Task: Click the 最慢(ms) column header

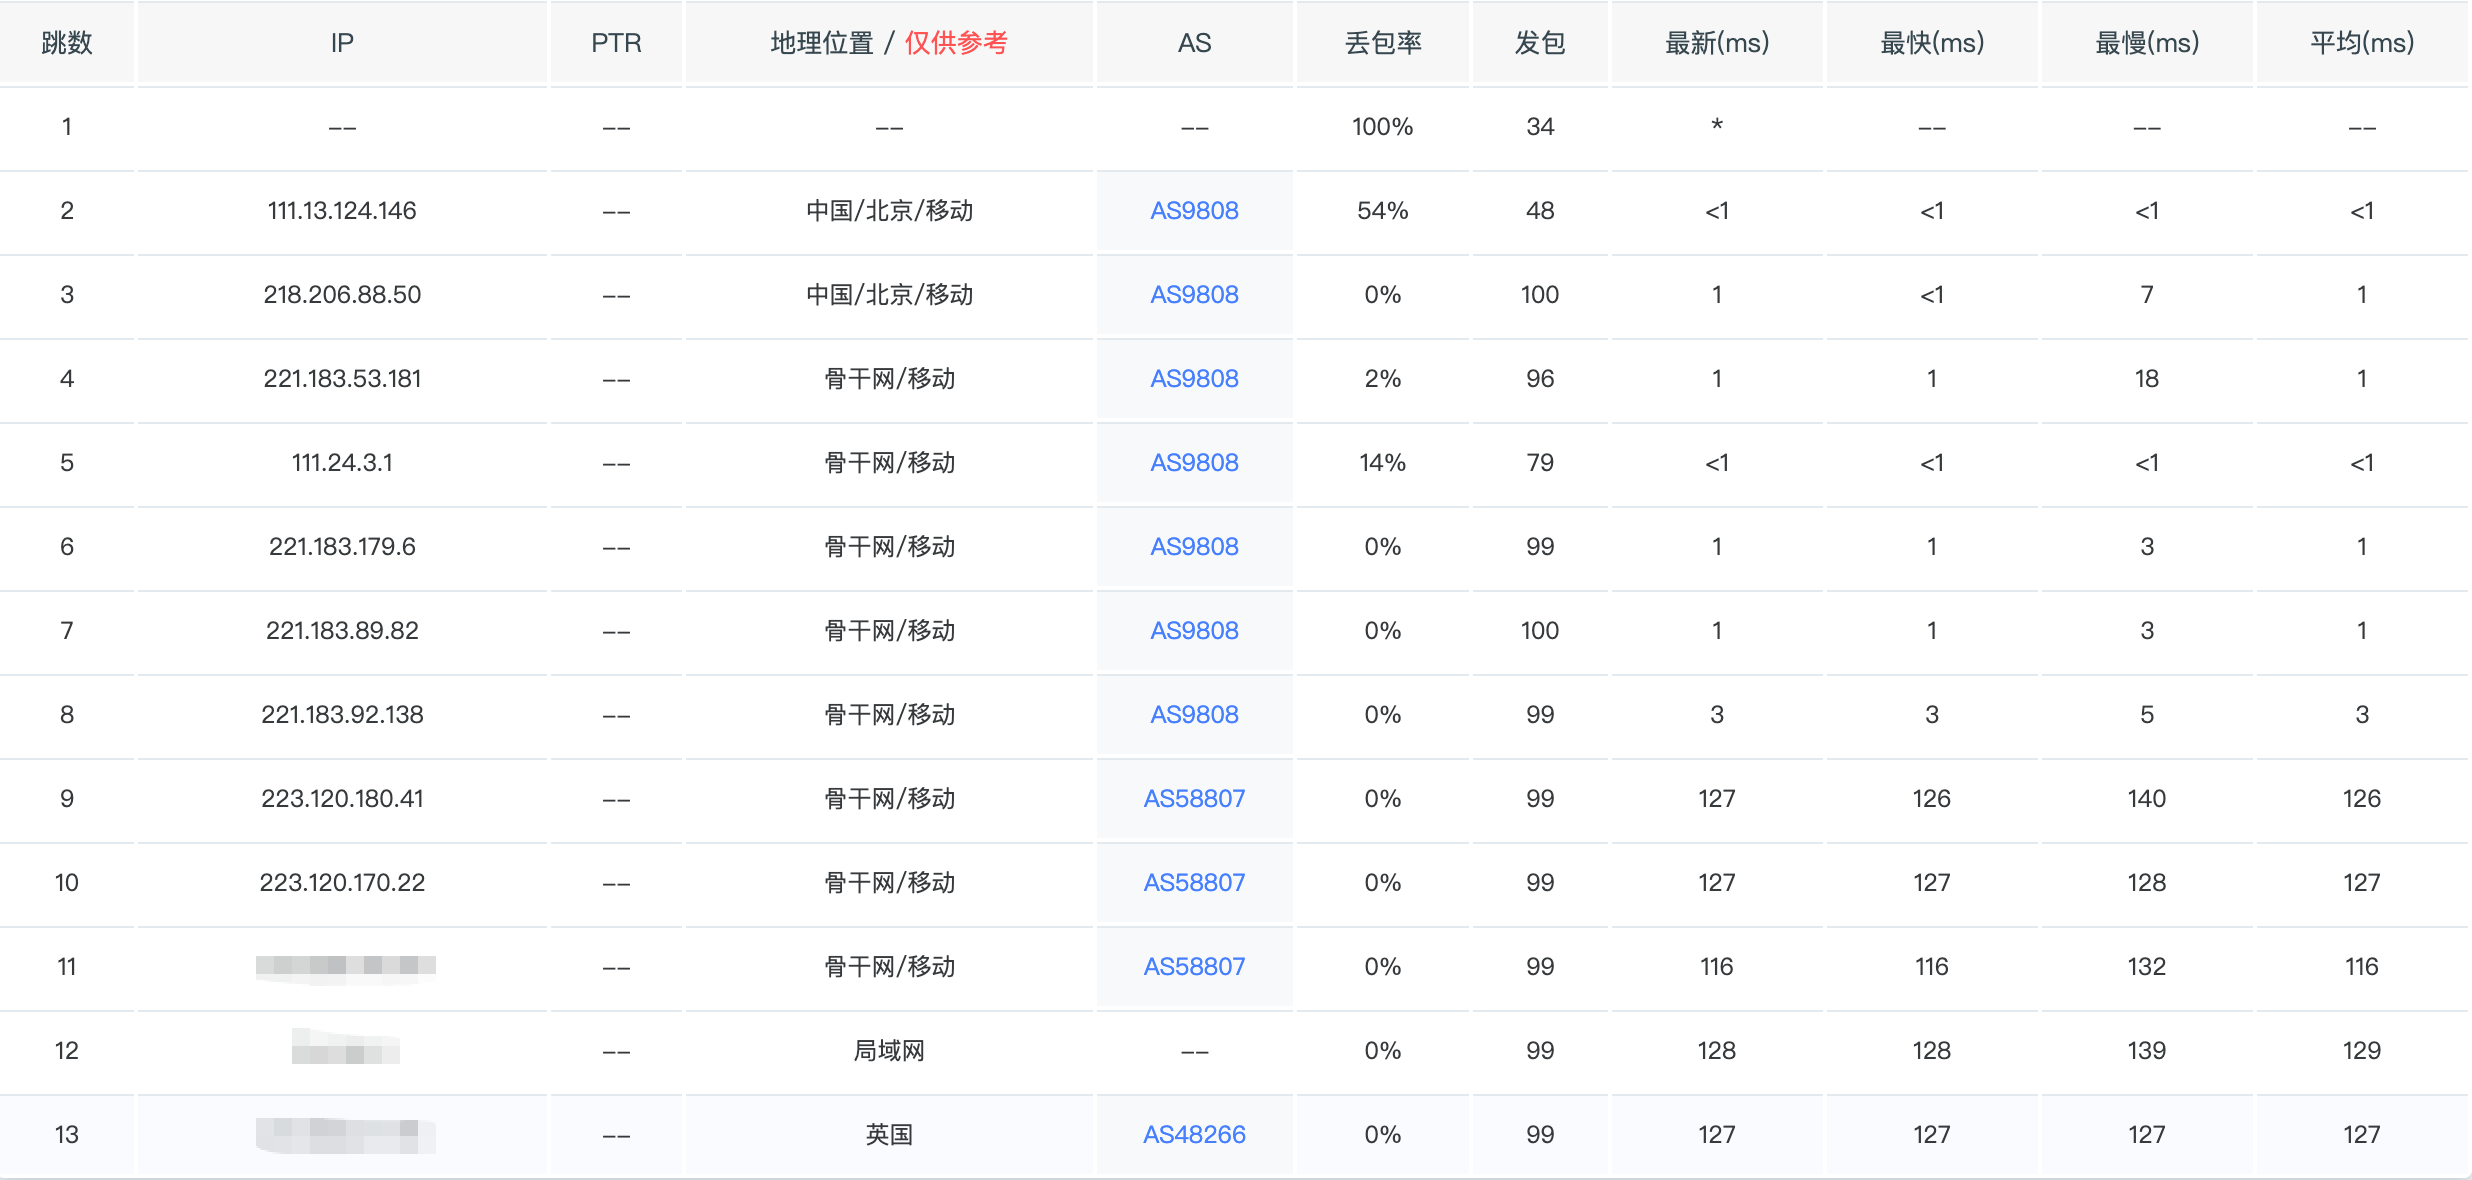Action: (x=2147, y=43)
